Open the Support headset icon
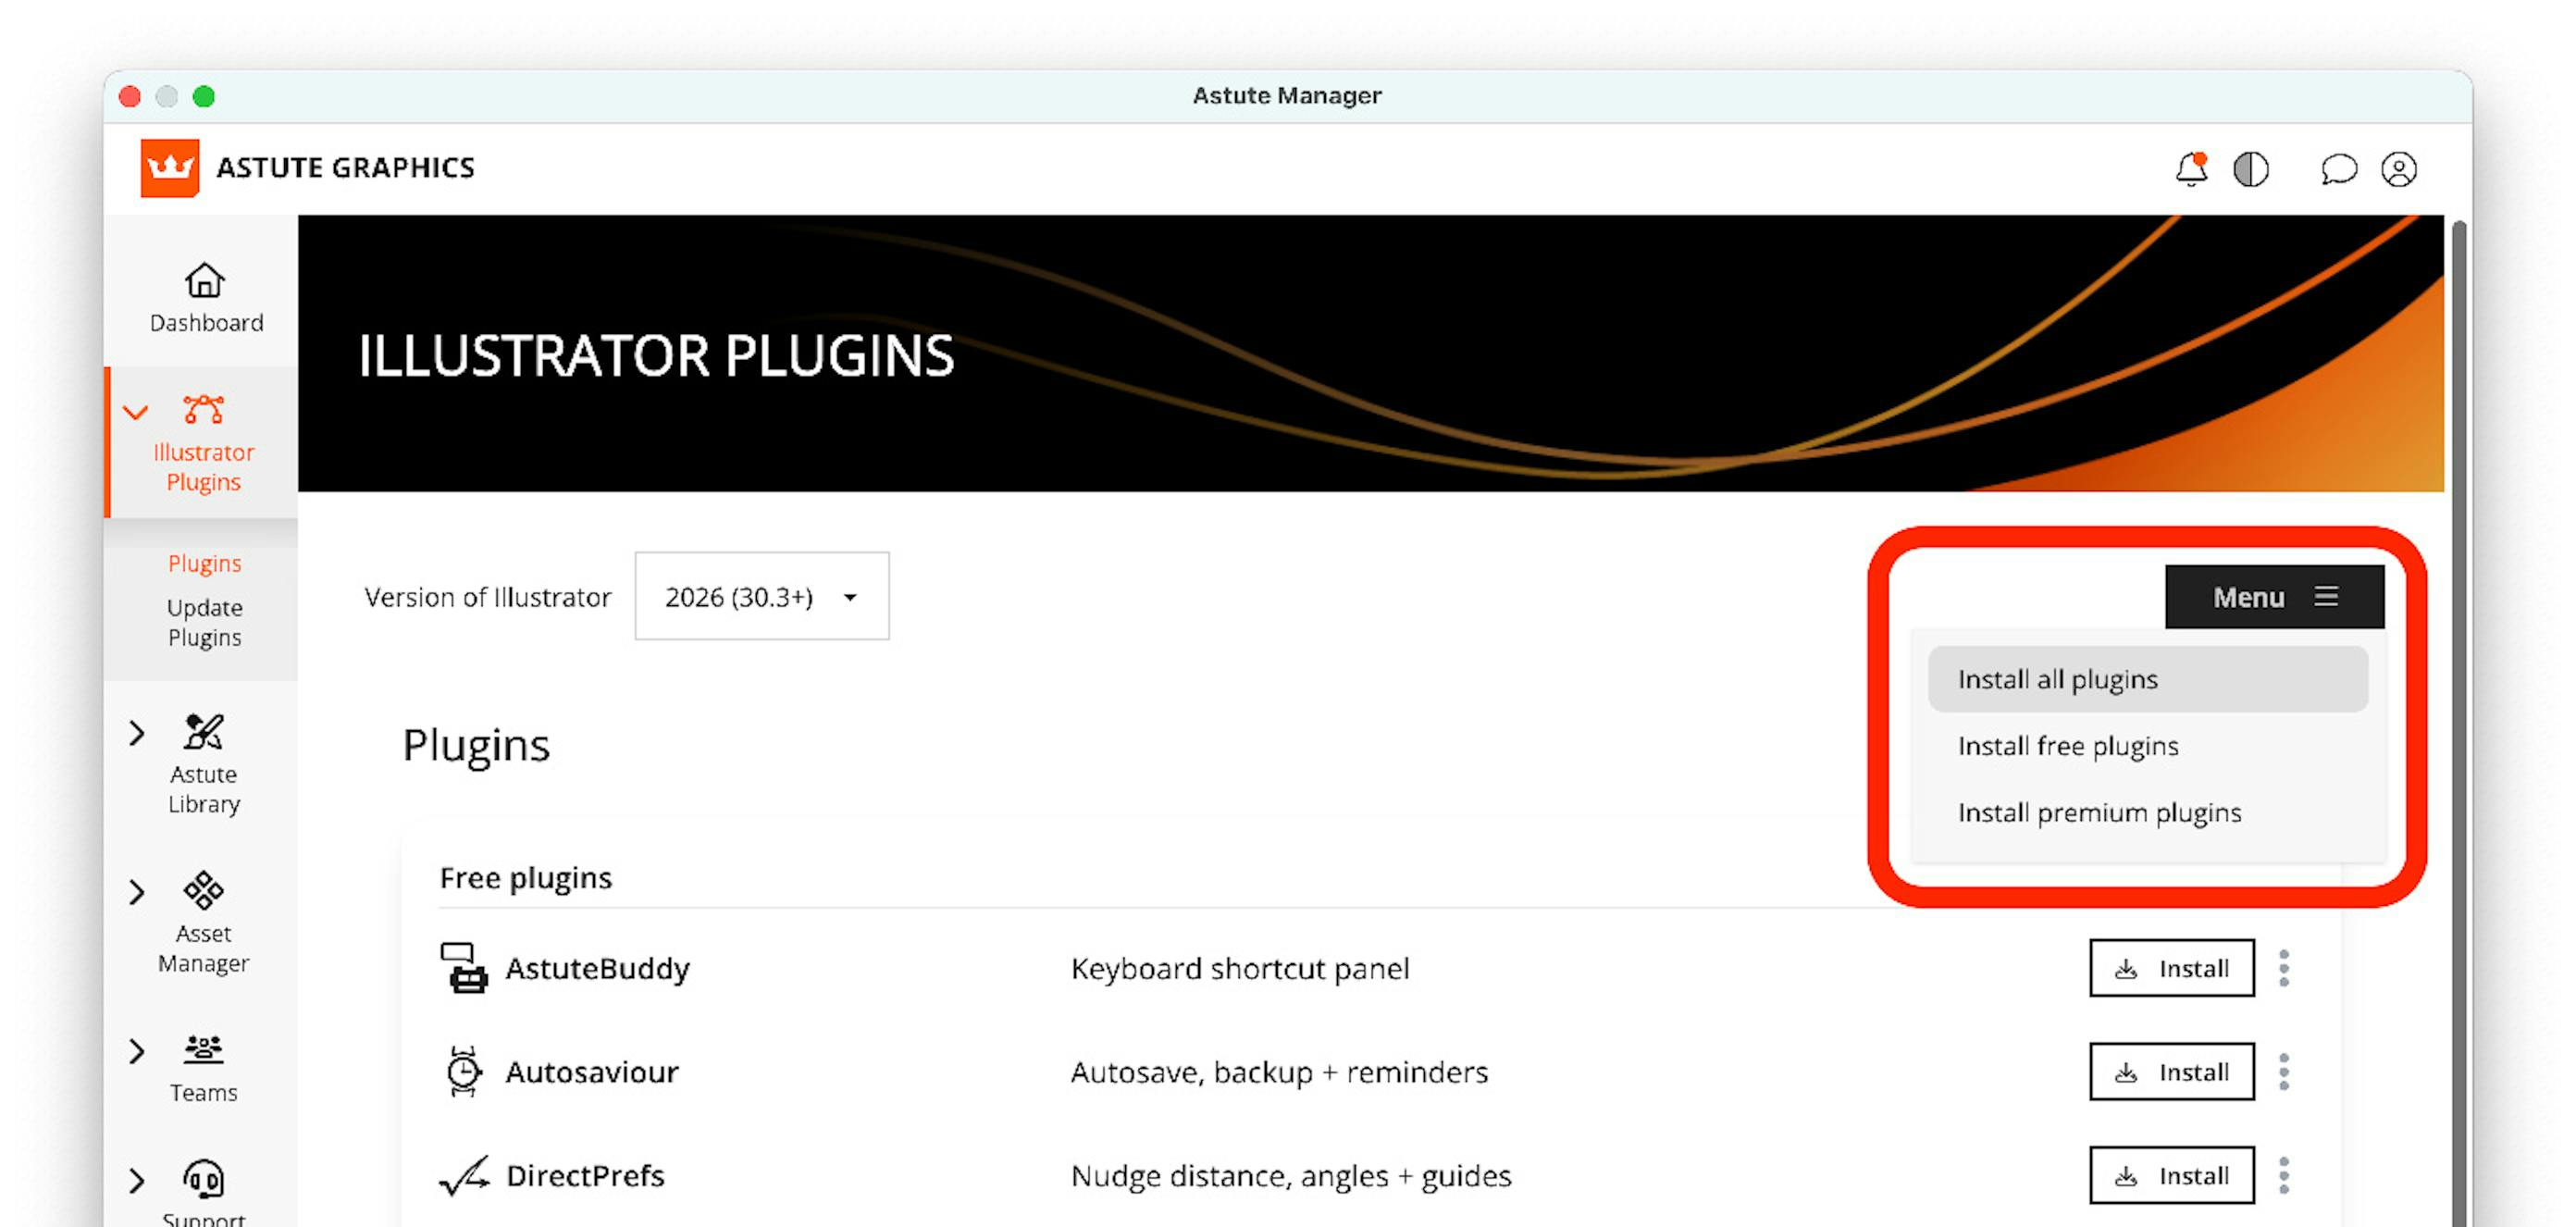 204,1179
